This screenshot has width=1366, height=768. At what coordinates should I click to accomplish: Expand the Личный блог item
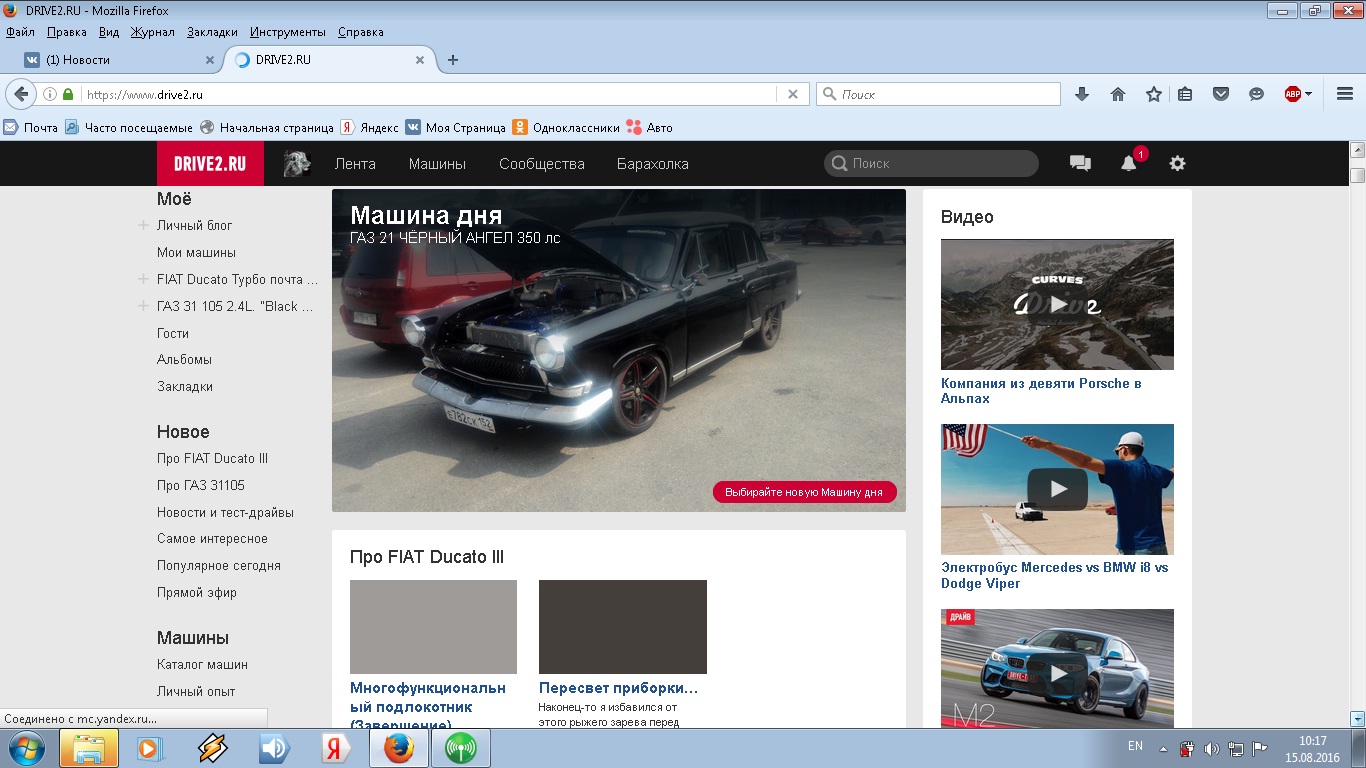[x=143, y=226]
